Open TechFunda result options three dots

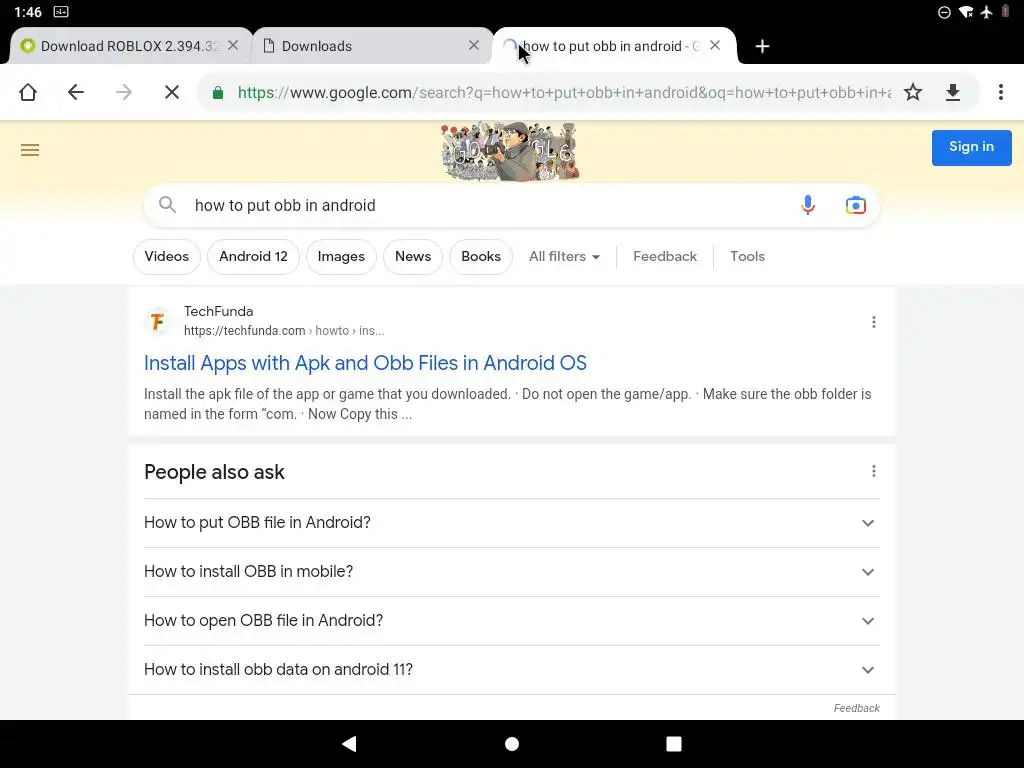pos(874,322)
